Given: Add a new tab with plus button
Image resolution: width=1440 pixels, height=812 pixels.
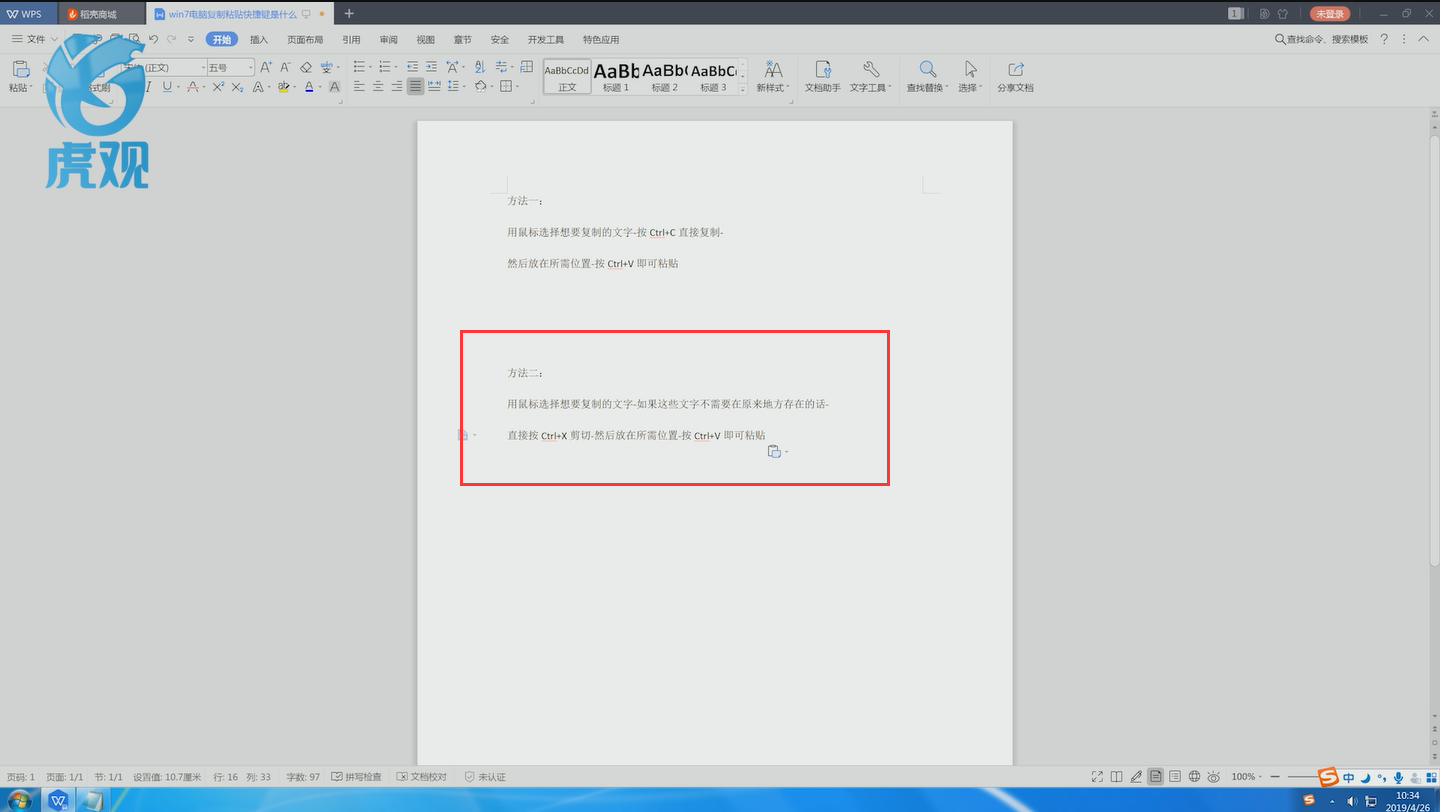Looking at the screenshot, I should (349, 13).
